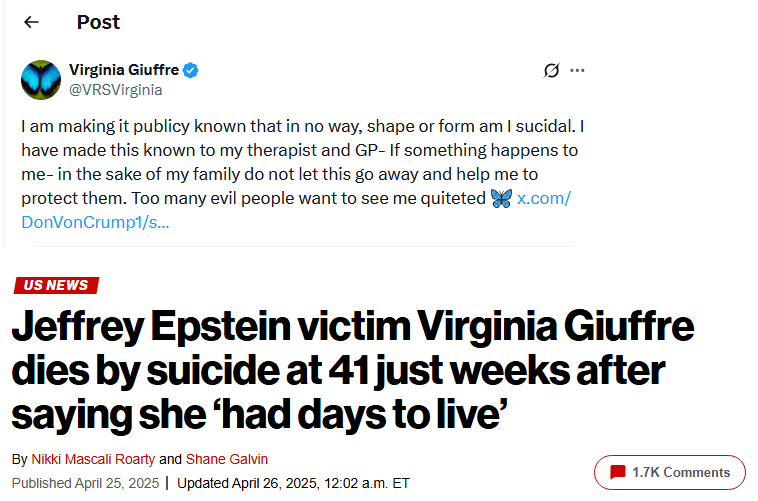Click the Post header title
Screen dimensions: 758x501
pos(98,22)
